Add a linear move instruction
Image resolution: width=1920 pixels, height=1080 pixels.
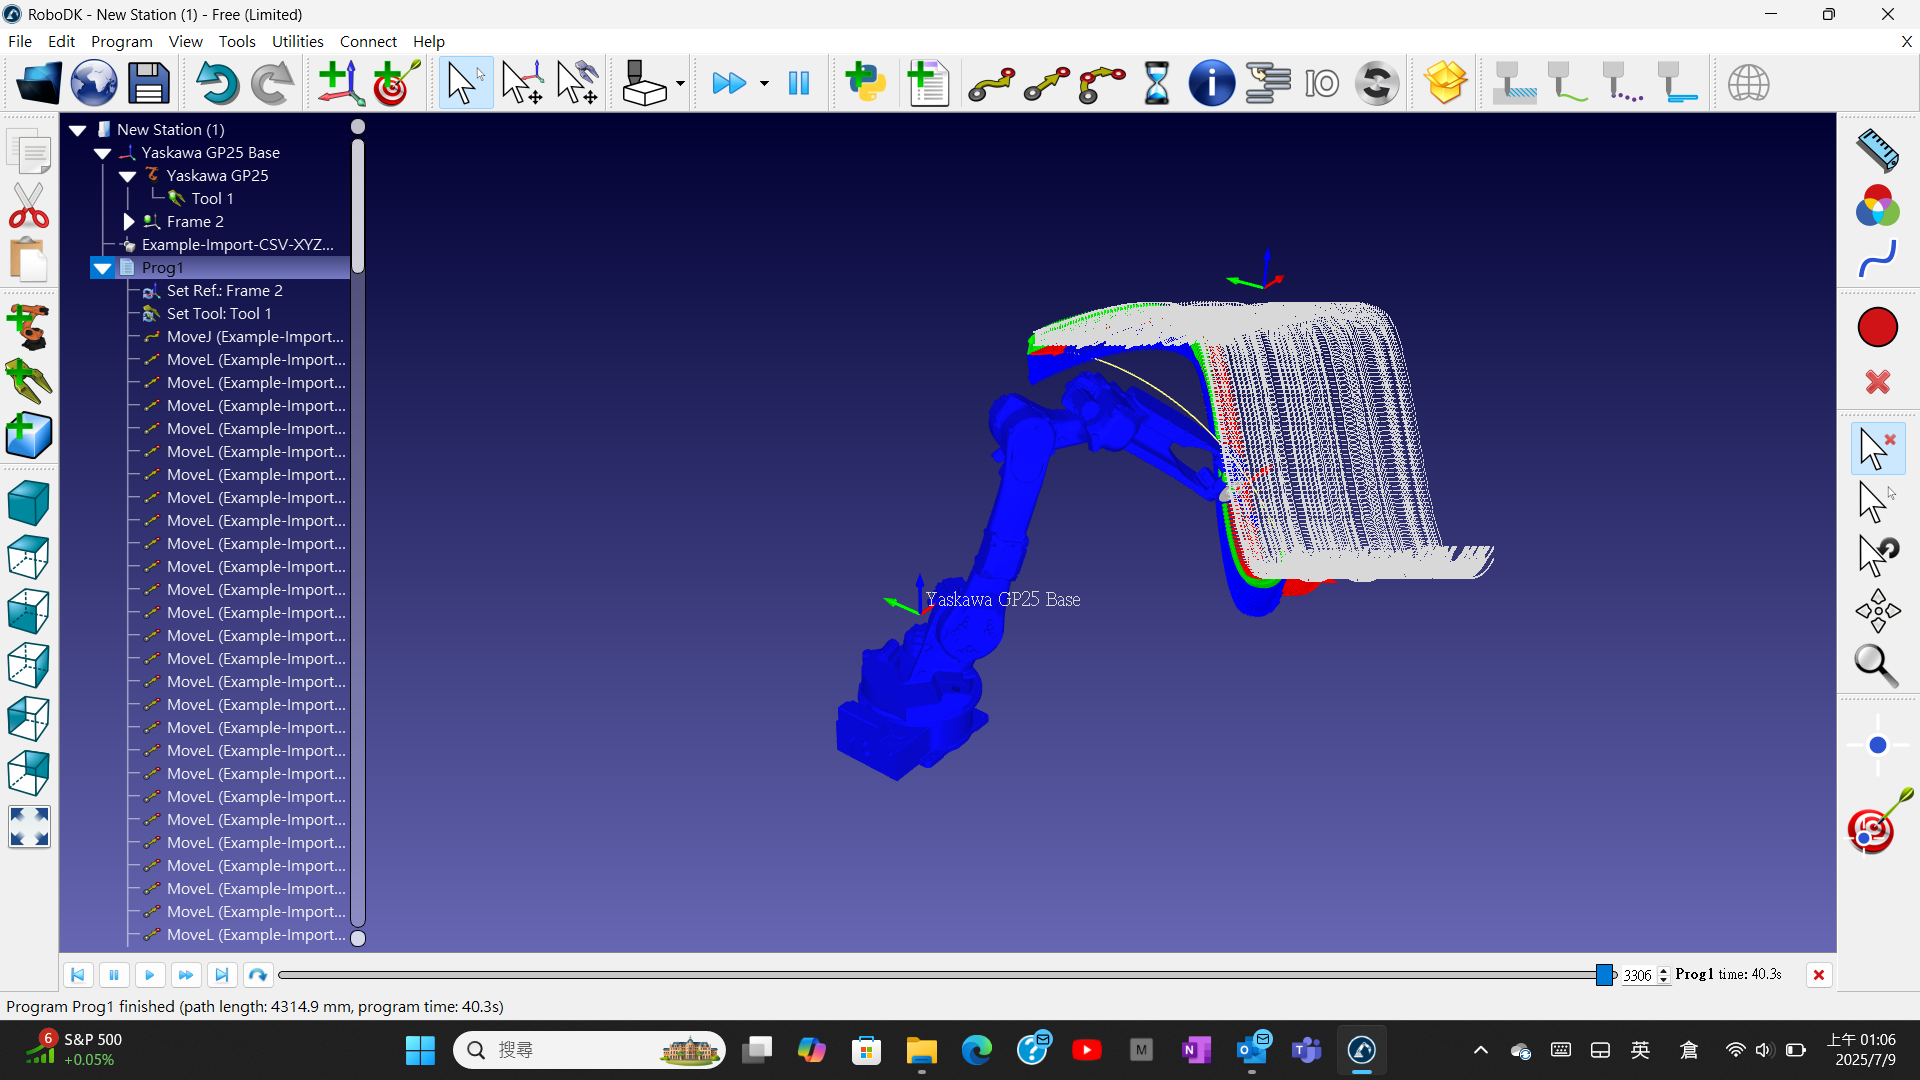coord(1046,83)
